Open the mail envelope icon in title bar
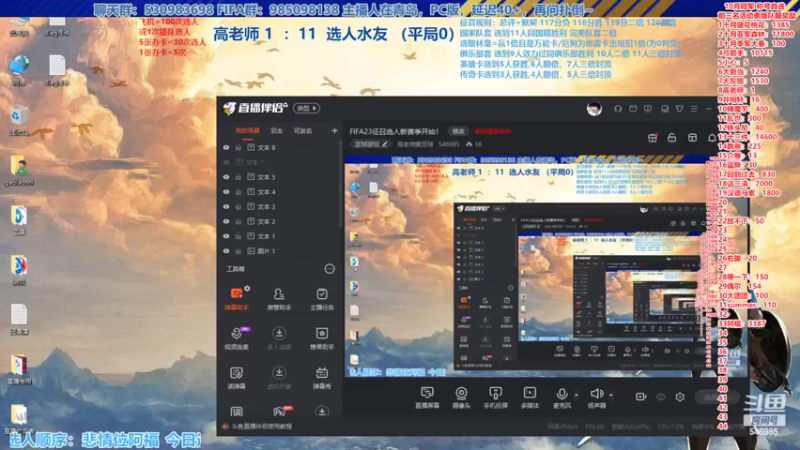Image resolution: width=800 pixels, height=450 pixels. pos(633,109)
